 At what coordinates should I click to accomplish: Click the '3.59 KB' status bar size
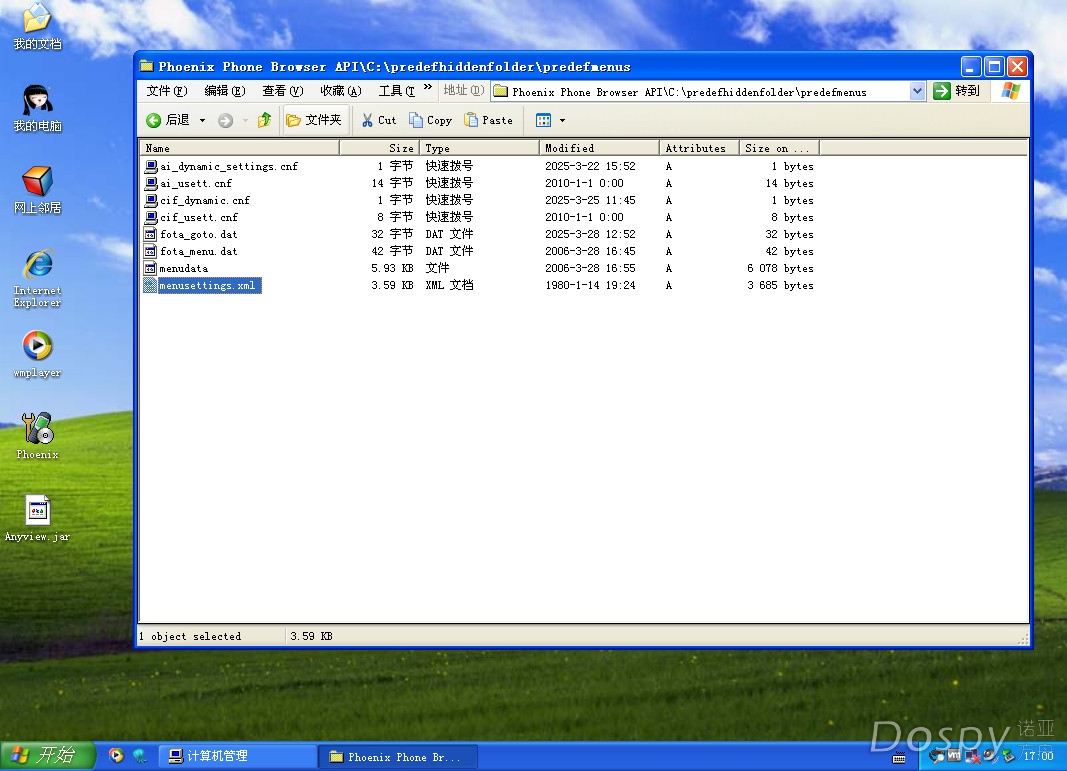click(x=311, y=636)
